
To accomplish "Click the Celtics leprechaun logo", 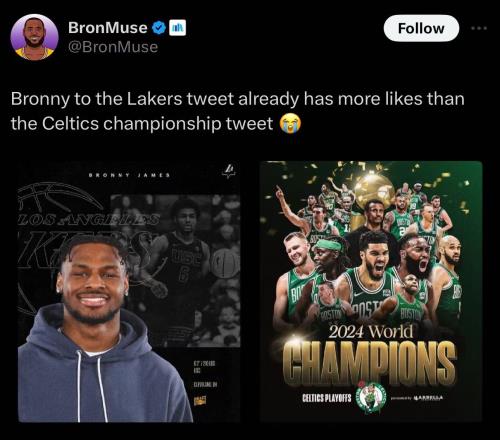I will 371,397.
